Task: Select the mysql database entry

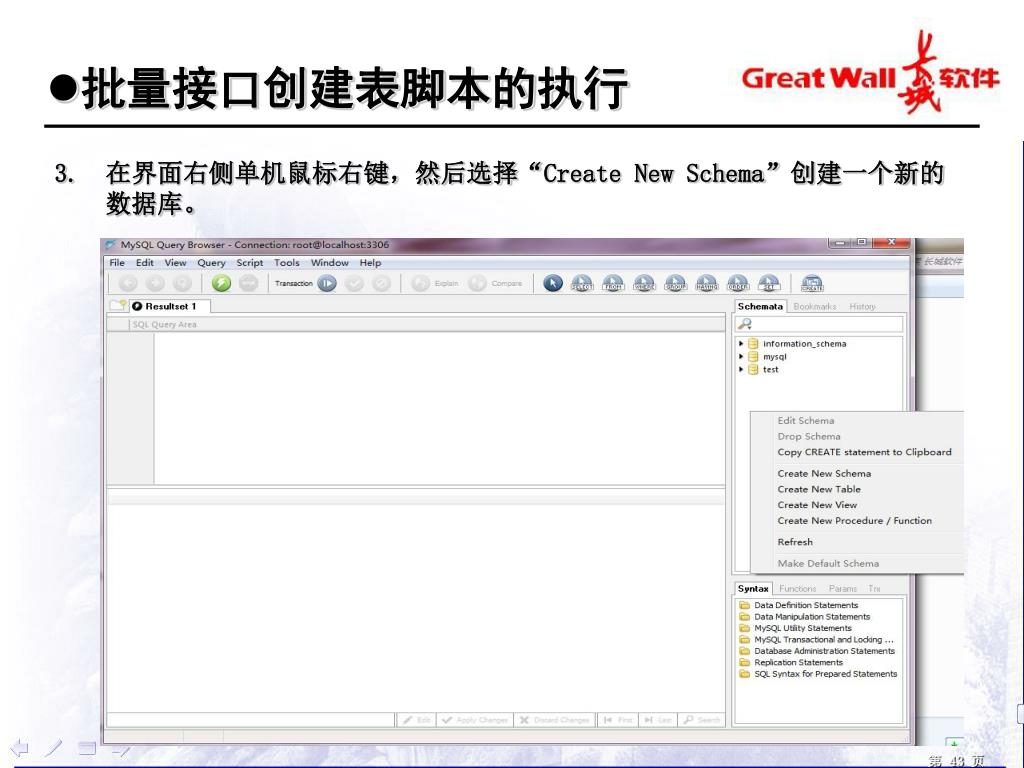Action: pos(775,357)
